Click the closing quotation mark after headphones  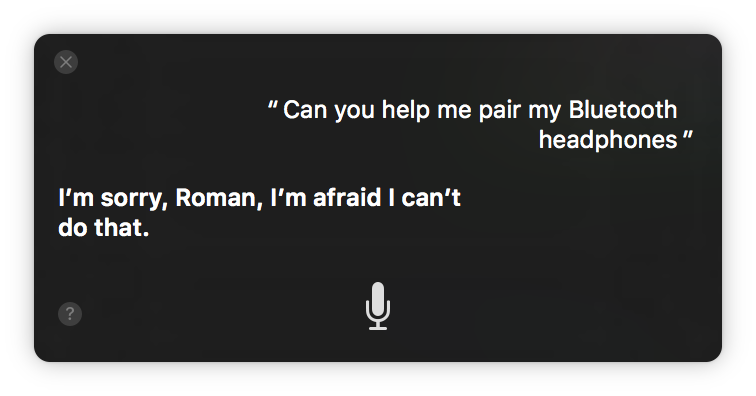(688, 134)
